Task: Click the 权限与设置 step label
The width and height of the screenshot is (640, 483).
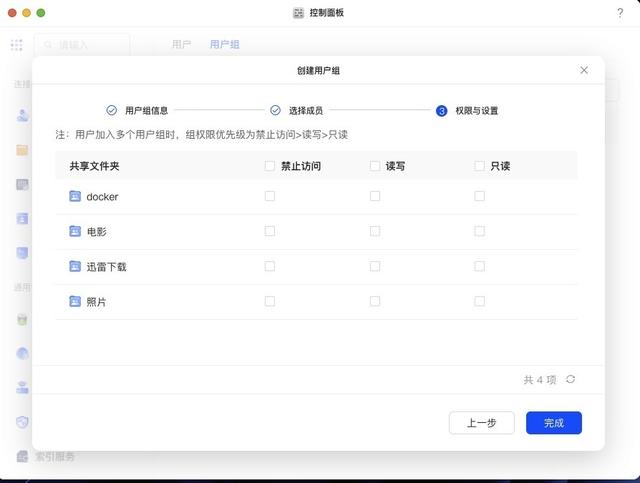Action: [477, 111]
